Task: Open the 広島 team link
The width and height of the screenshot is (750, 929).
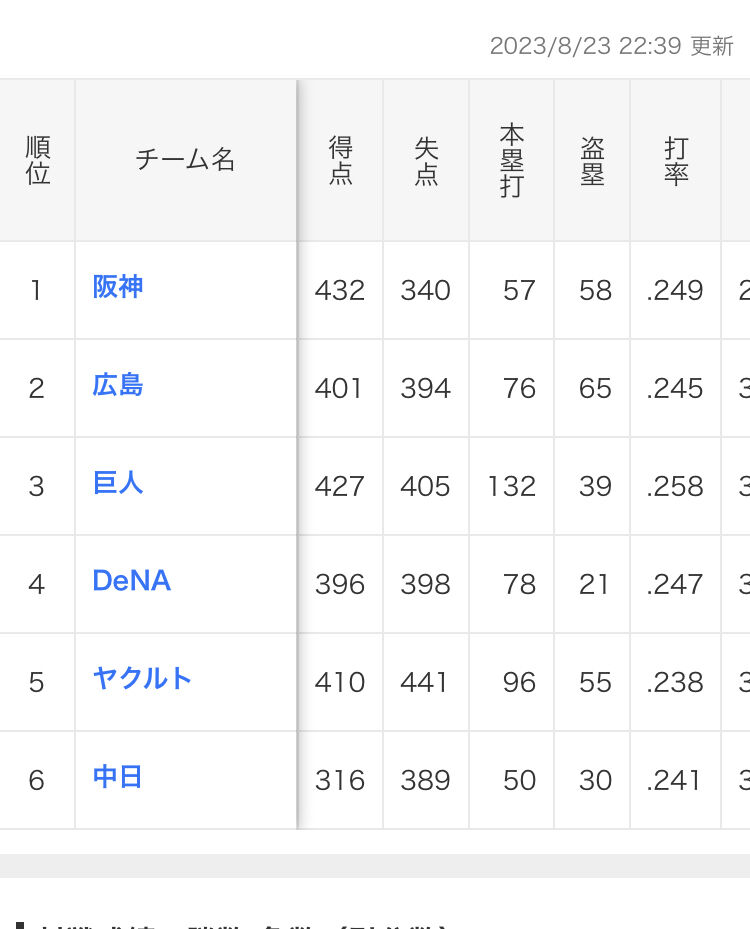Action: pos(117,385)
